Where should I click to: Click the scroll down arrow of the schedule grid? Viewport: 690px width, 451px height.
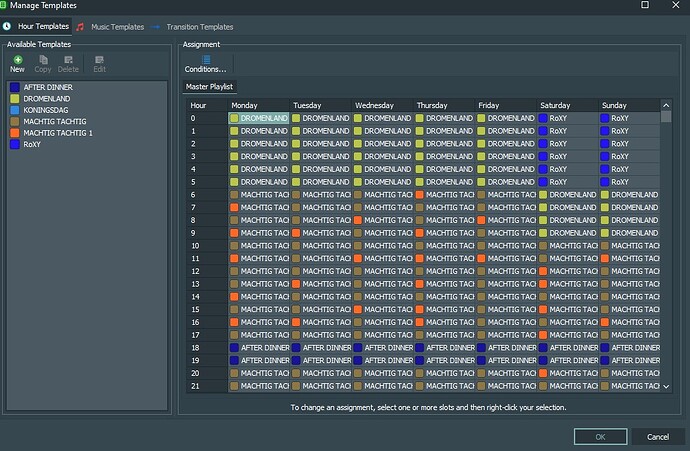click(x=666, y=386)
